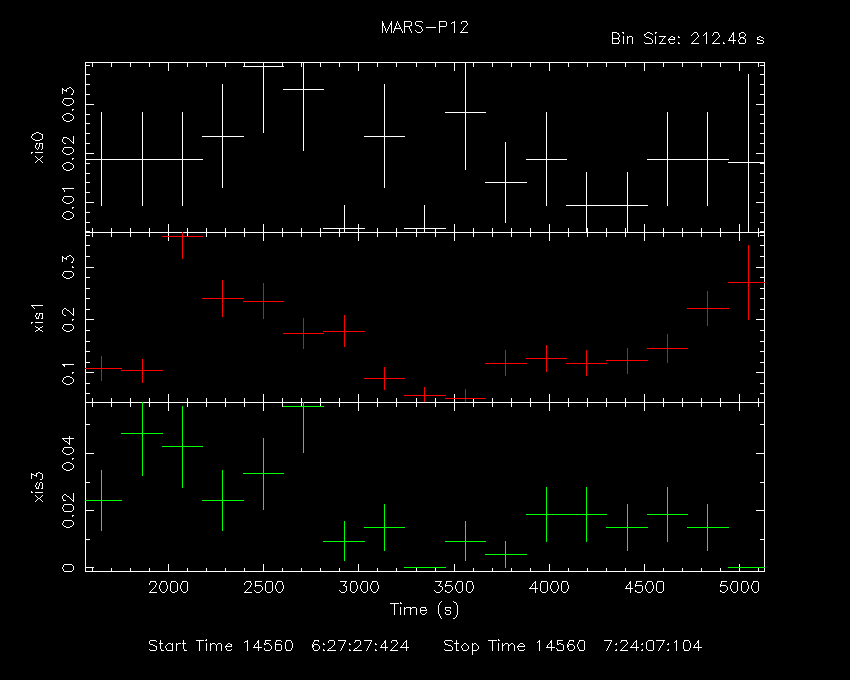Click the first green xis3 data point
Viewport: 850px width, 680px height.
(101, 500)
